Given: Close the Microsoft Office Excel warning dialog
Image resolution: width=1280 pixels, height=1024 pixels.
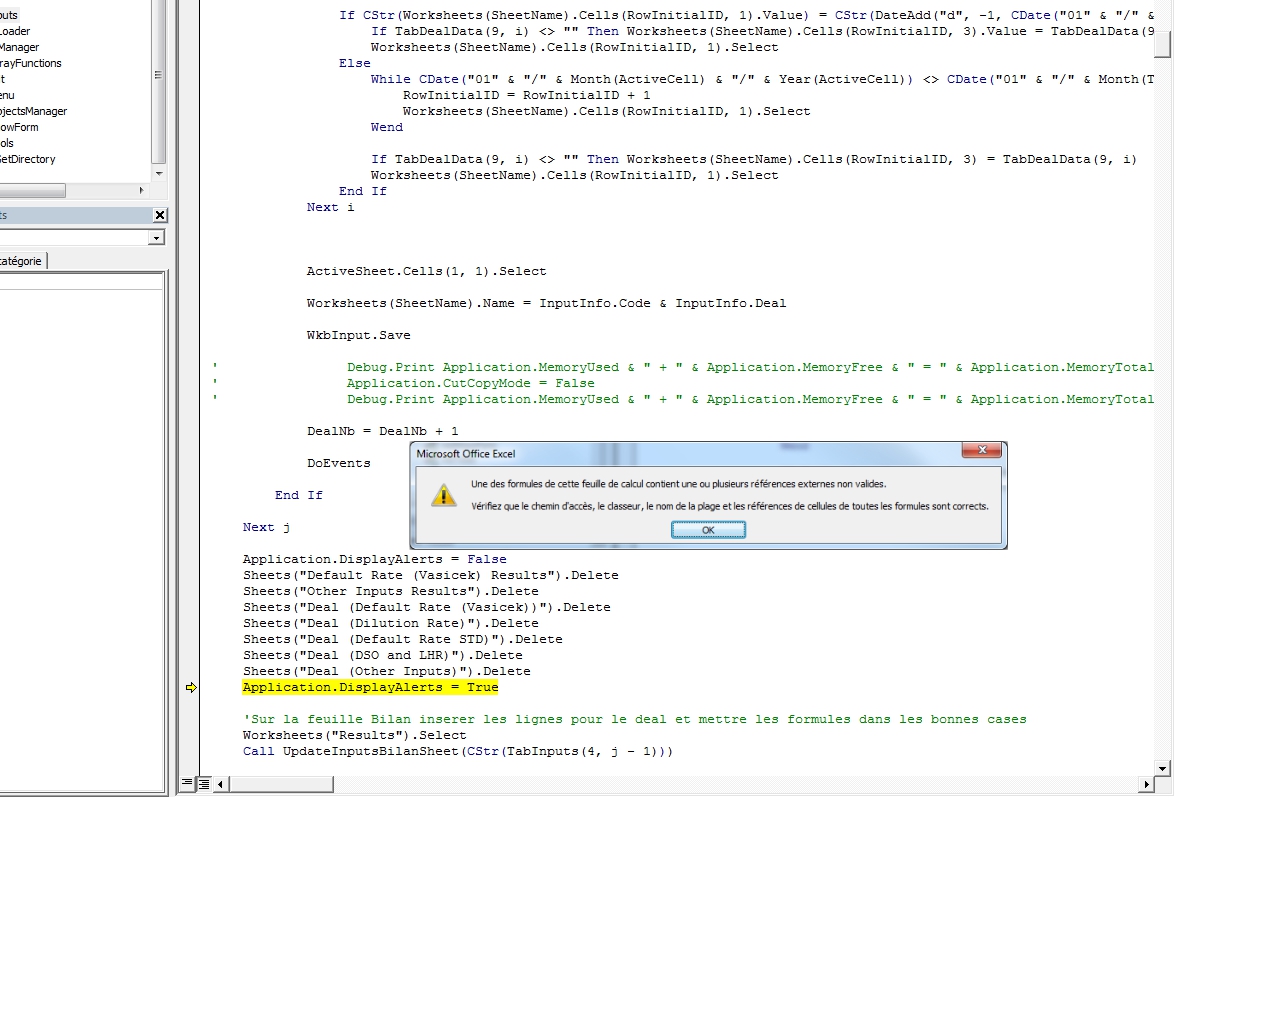Looking at the screenshot, I should pyautogui.click(x=982, y=450).
